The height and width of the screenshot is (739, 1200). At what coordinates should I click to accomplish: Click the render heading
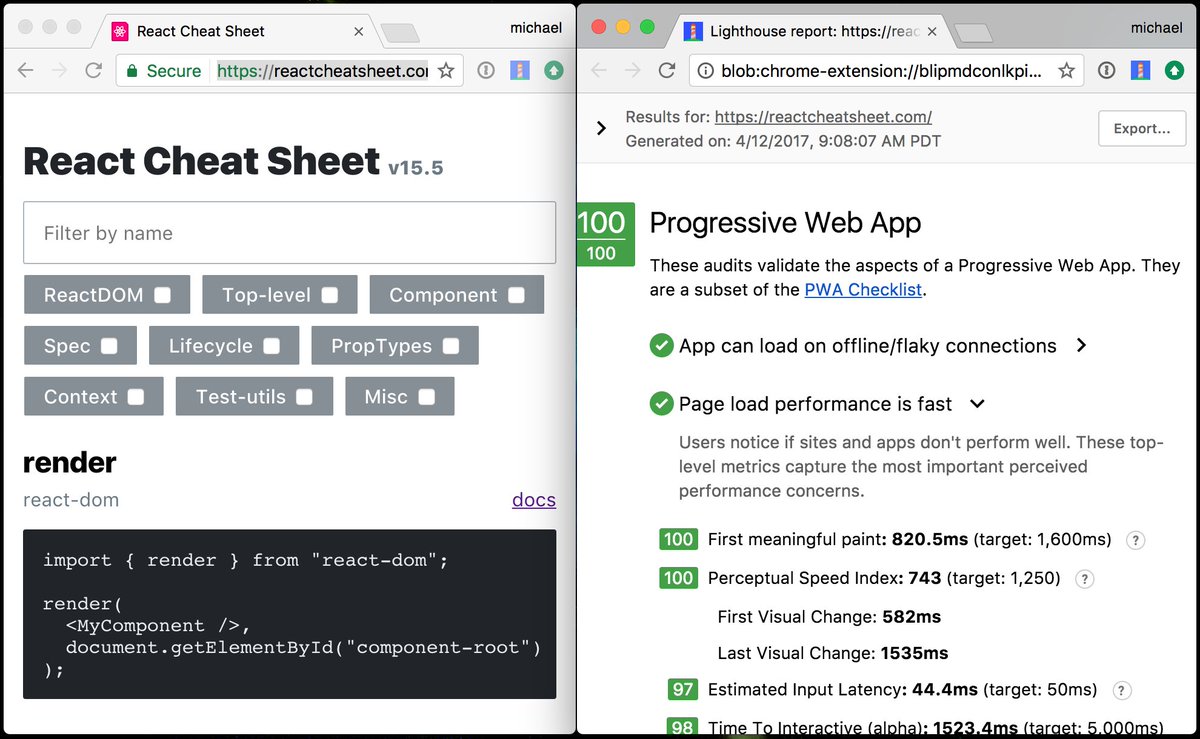[x=70, y=462]
